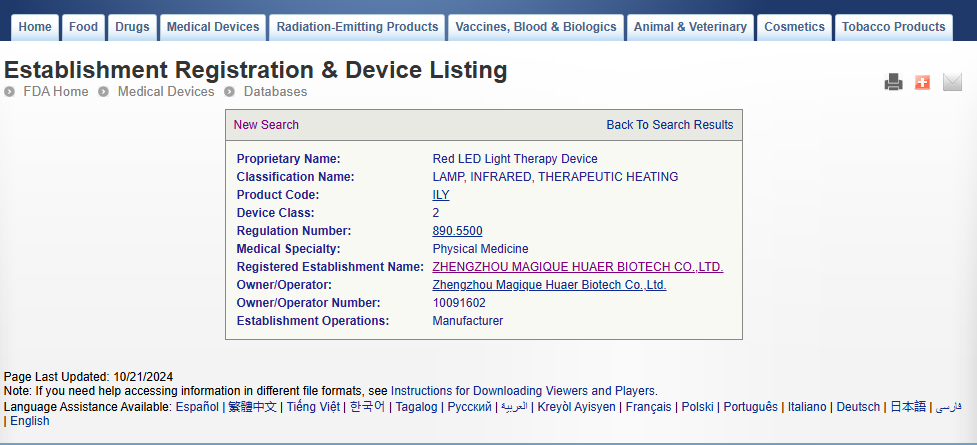Open the Food tab
The image size is (977, 445).
83,27
